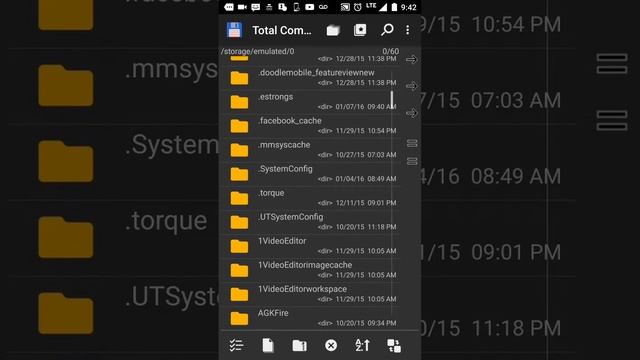
Task: Select .facebook_cache via its folder icon
Action: [x=239, y=126]
